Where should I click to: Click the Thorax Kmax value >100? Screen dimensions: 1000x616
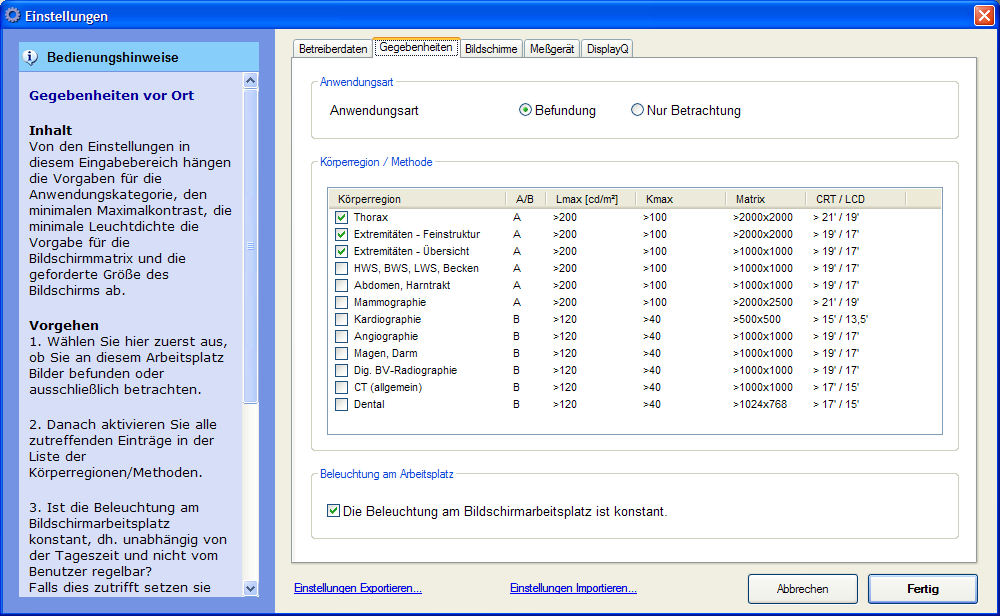[654, 217]
